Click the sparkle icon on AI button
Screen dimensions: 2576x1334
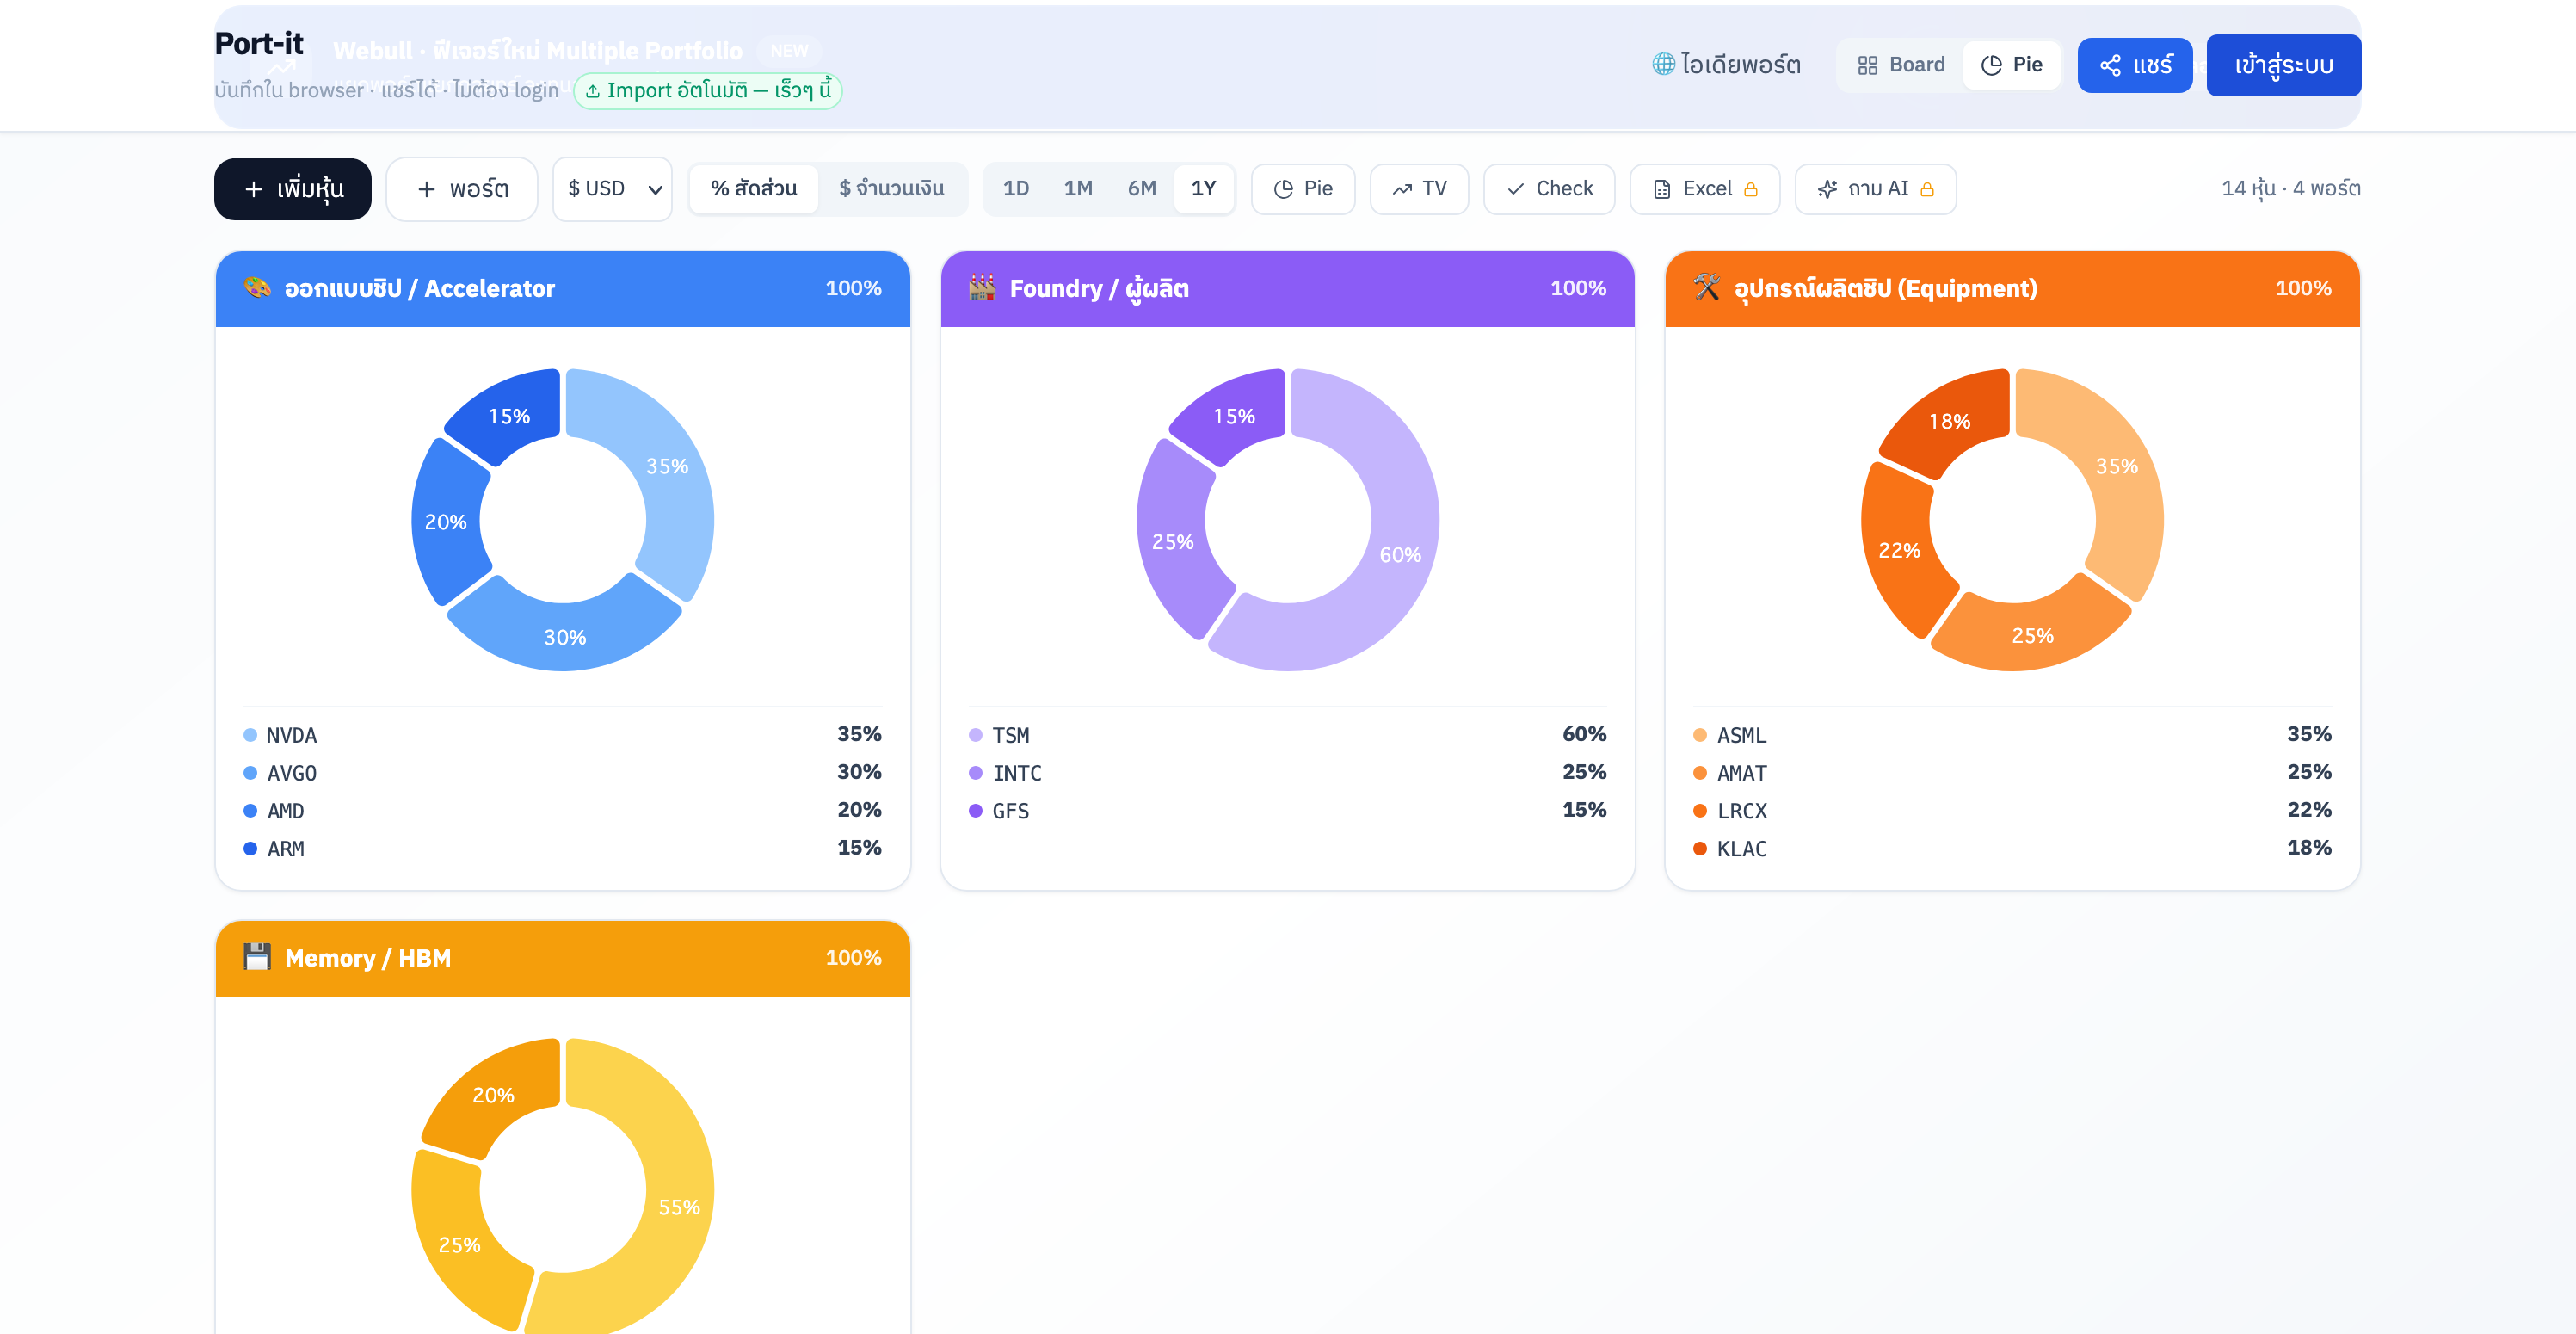pos(1827,189)
